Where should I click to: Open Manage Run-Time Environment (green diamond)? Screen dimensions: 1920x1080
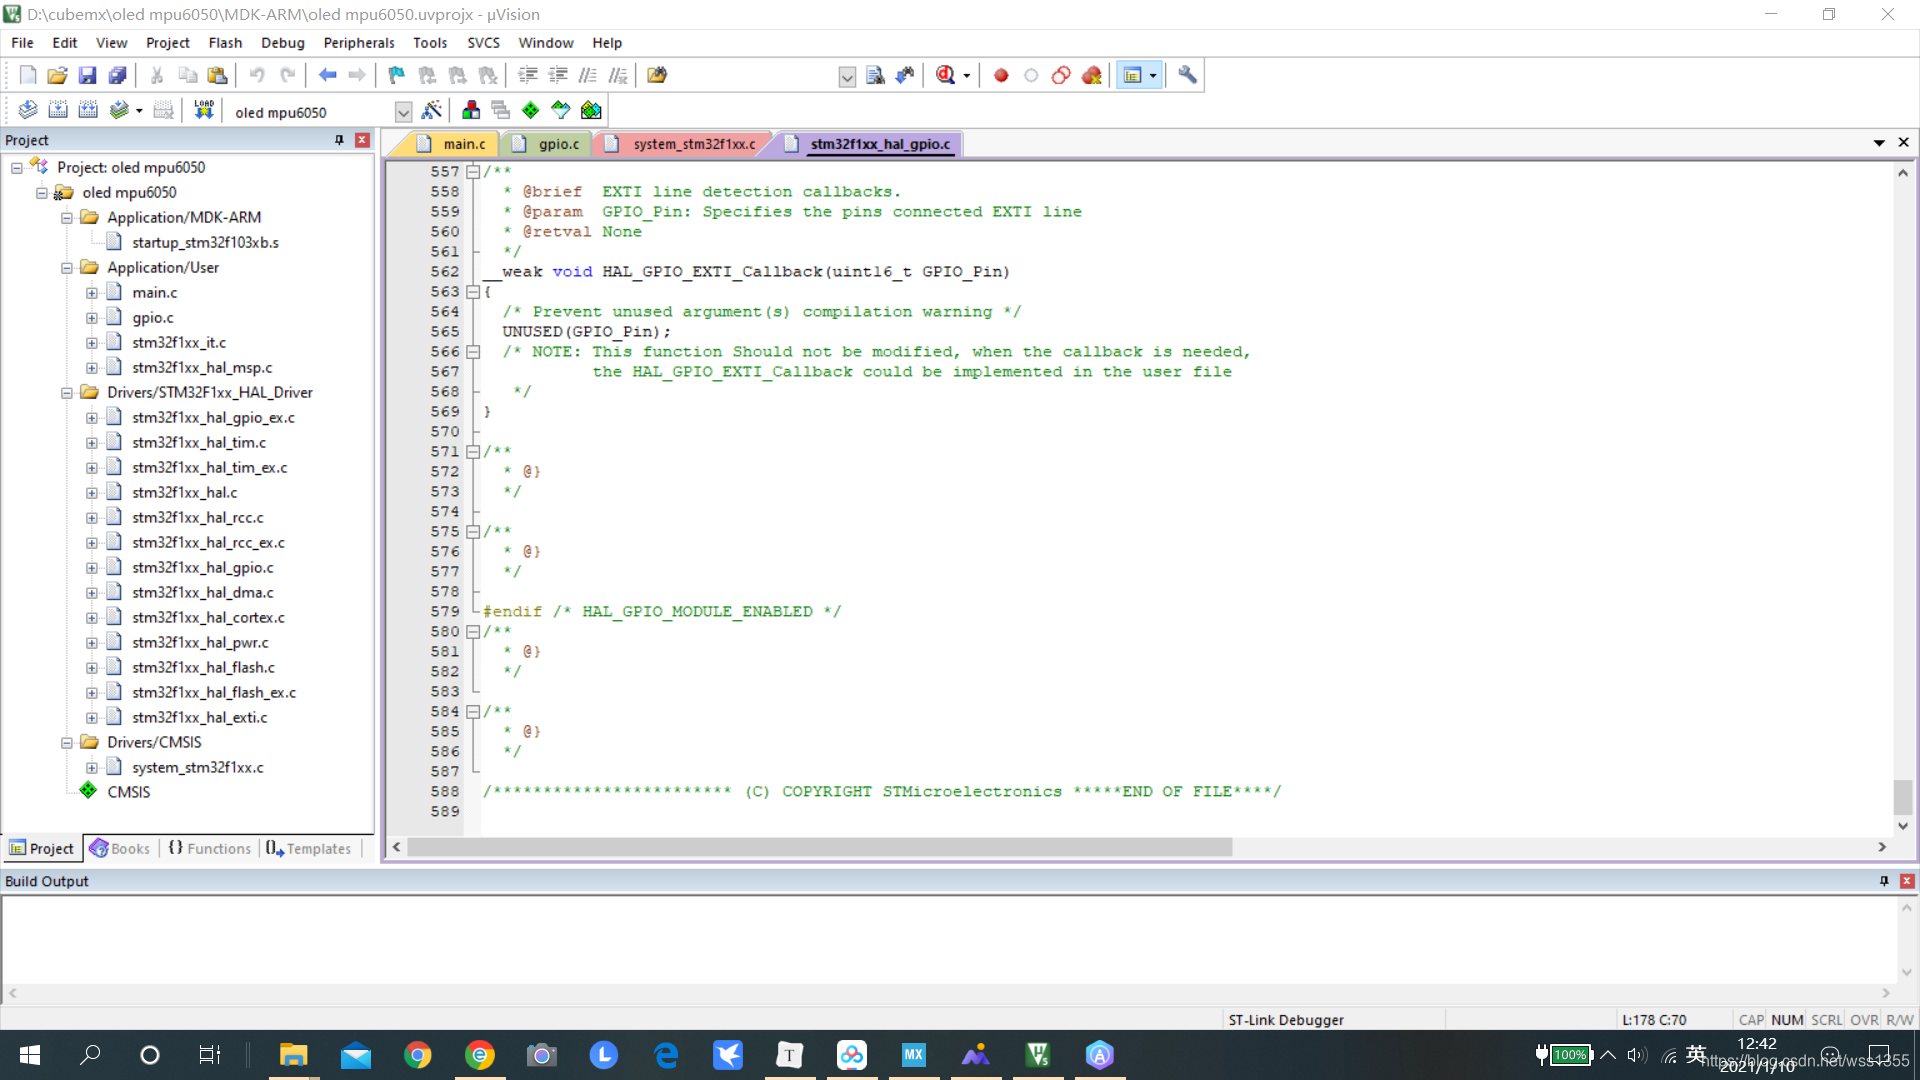click(x=531, y=110)
